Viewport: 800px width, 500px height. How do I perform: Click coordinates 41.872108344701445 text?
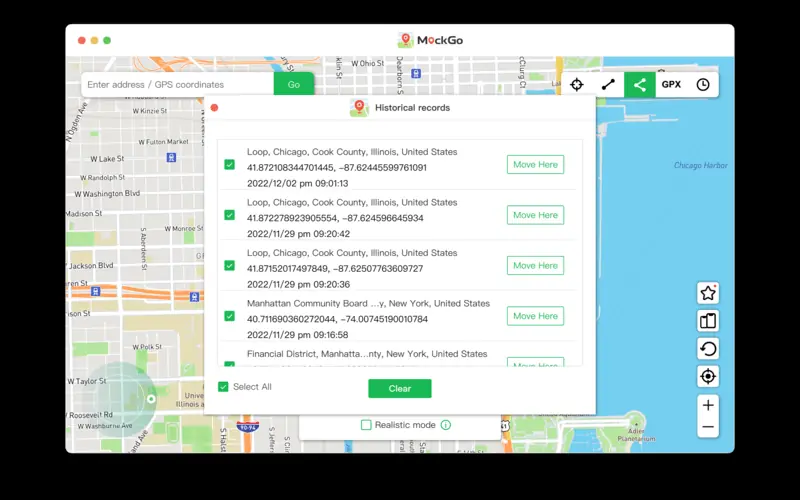coord(337,168)
